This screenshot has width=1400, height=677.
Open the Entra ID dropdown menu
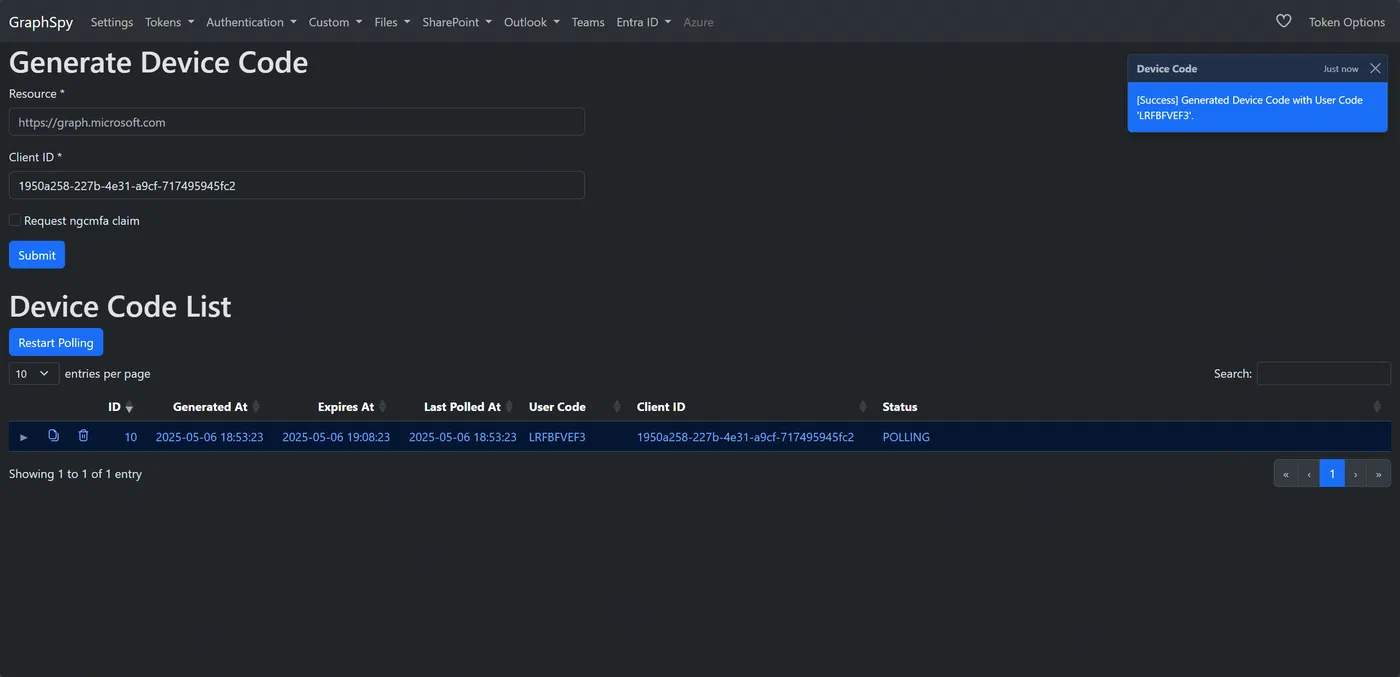[644, 22]
